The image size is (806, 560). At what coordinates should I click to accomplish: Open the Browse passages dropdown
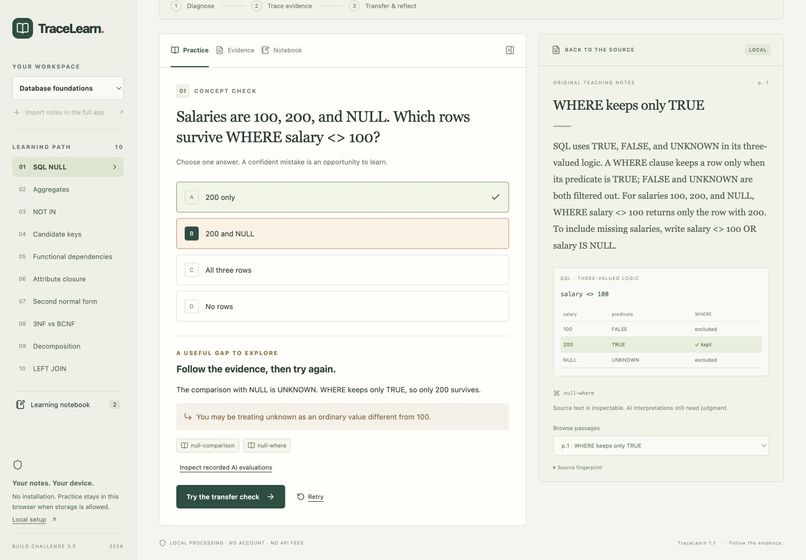pos(661,446)
